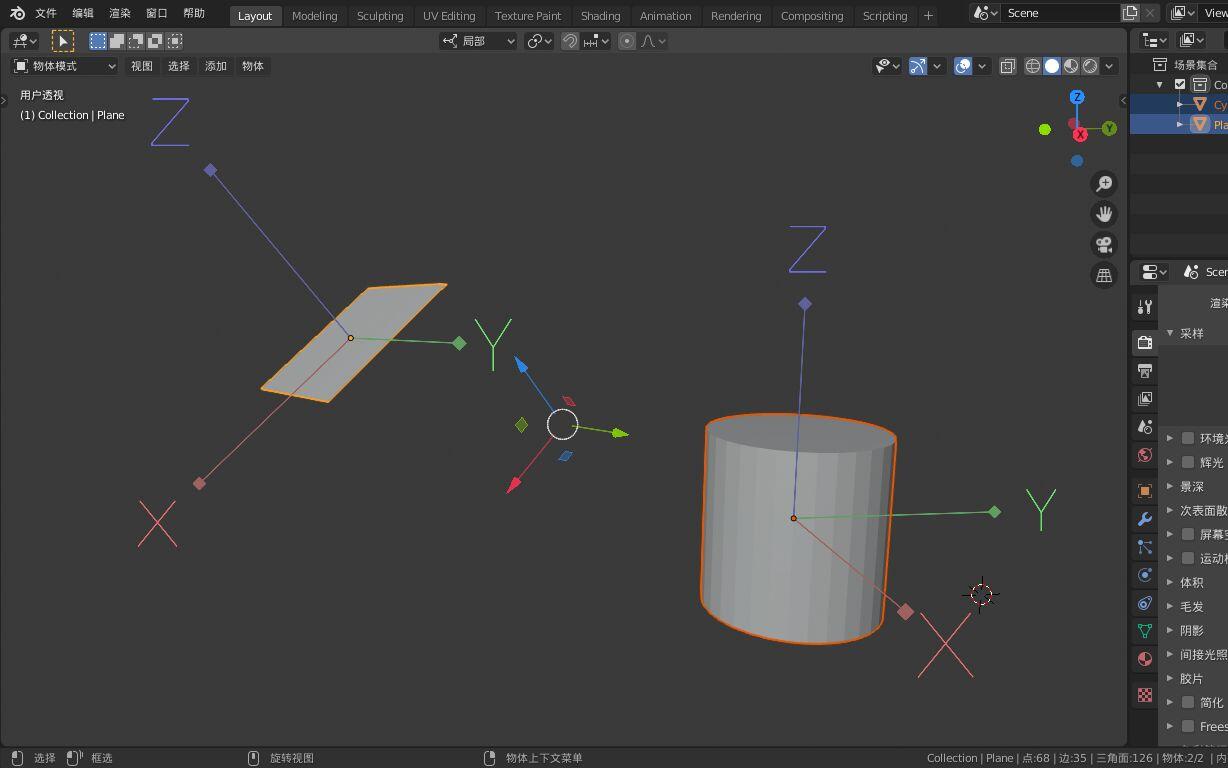1228x768 pixels.
Task: Switch perspective/orthographic grid icon
Action: pos(1104,276)
